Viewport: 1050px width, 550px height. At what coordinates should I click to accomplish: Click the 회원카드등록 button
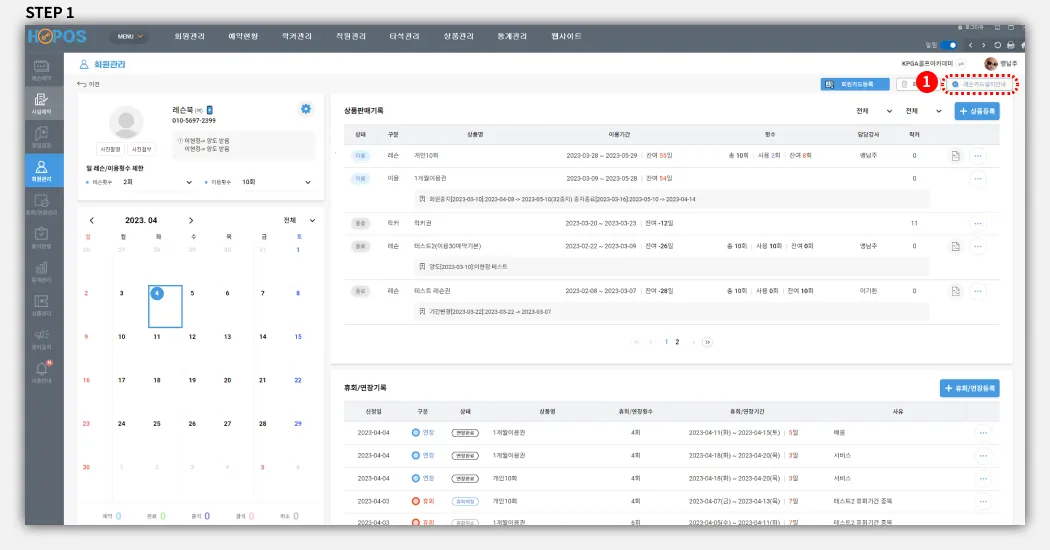(x=854, y=85)
